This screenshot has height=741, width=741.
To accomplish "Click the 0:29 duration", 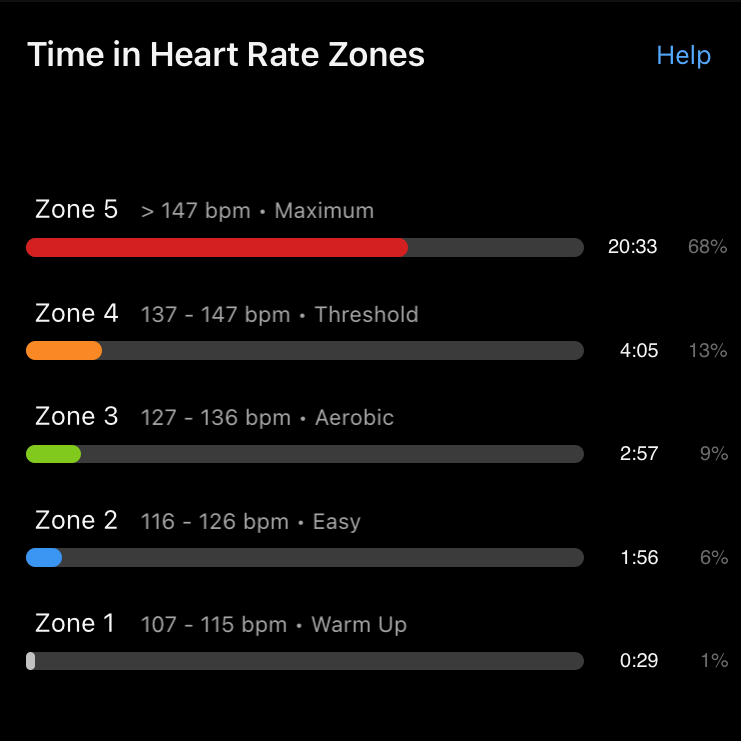I will (x=638, y=661).
